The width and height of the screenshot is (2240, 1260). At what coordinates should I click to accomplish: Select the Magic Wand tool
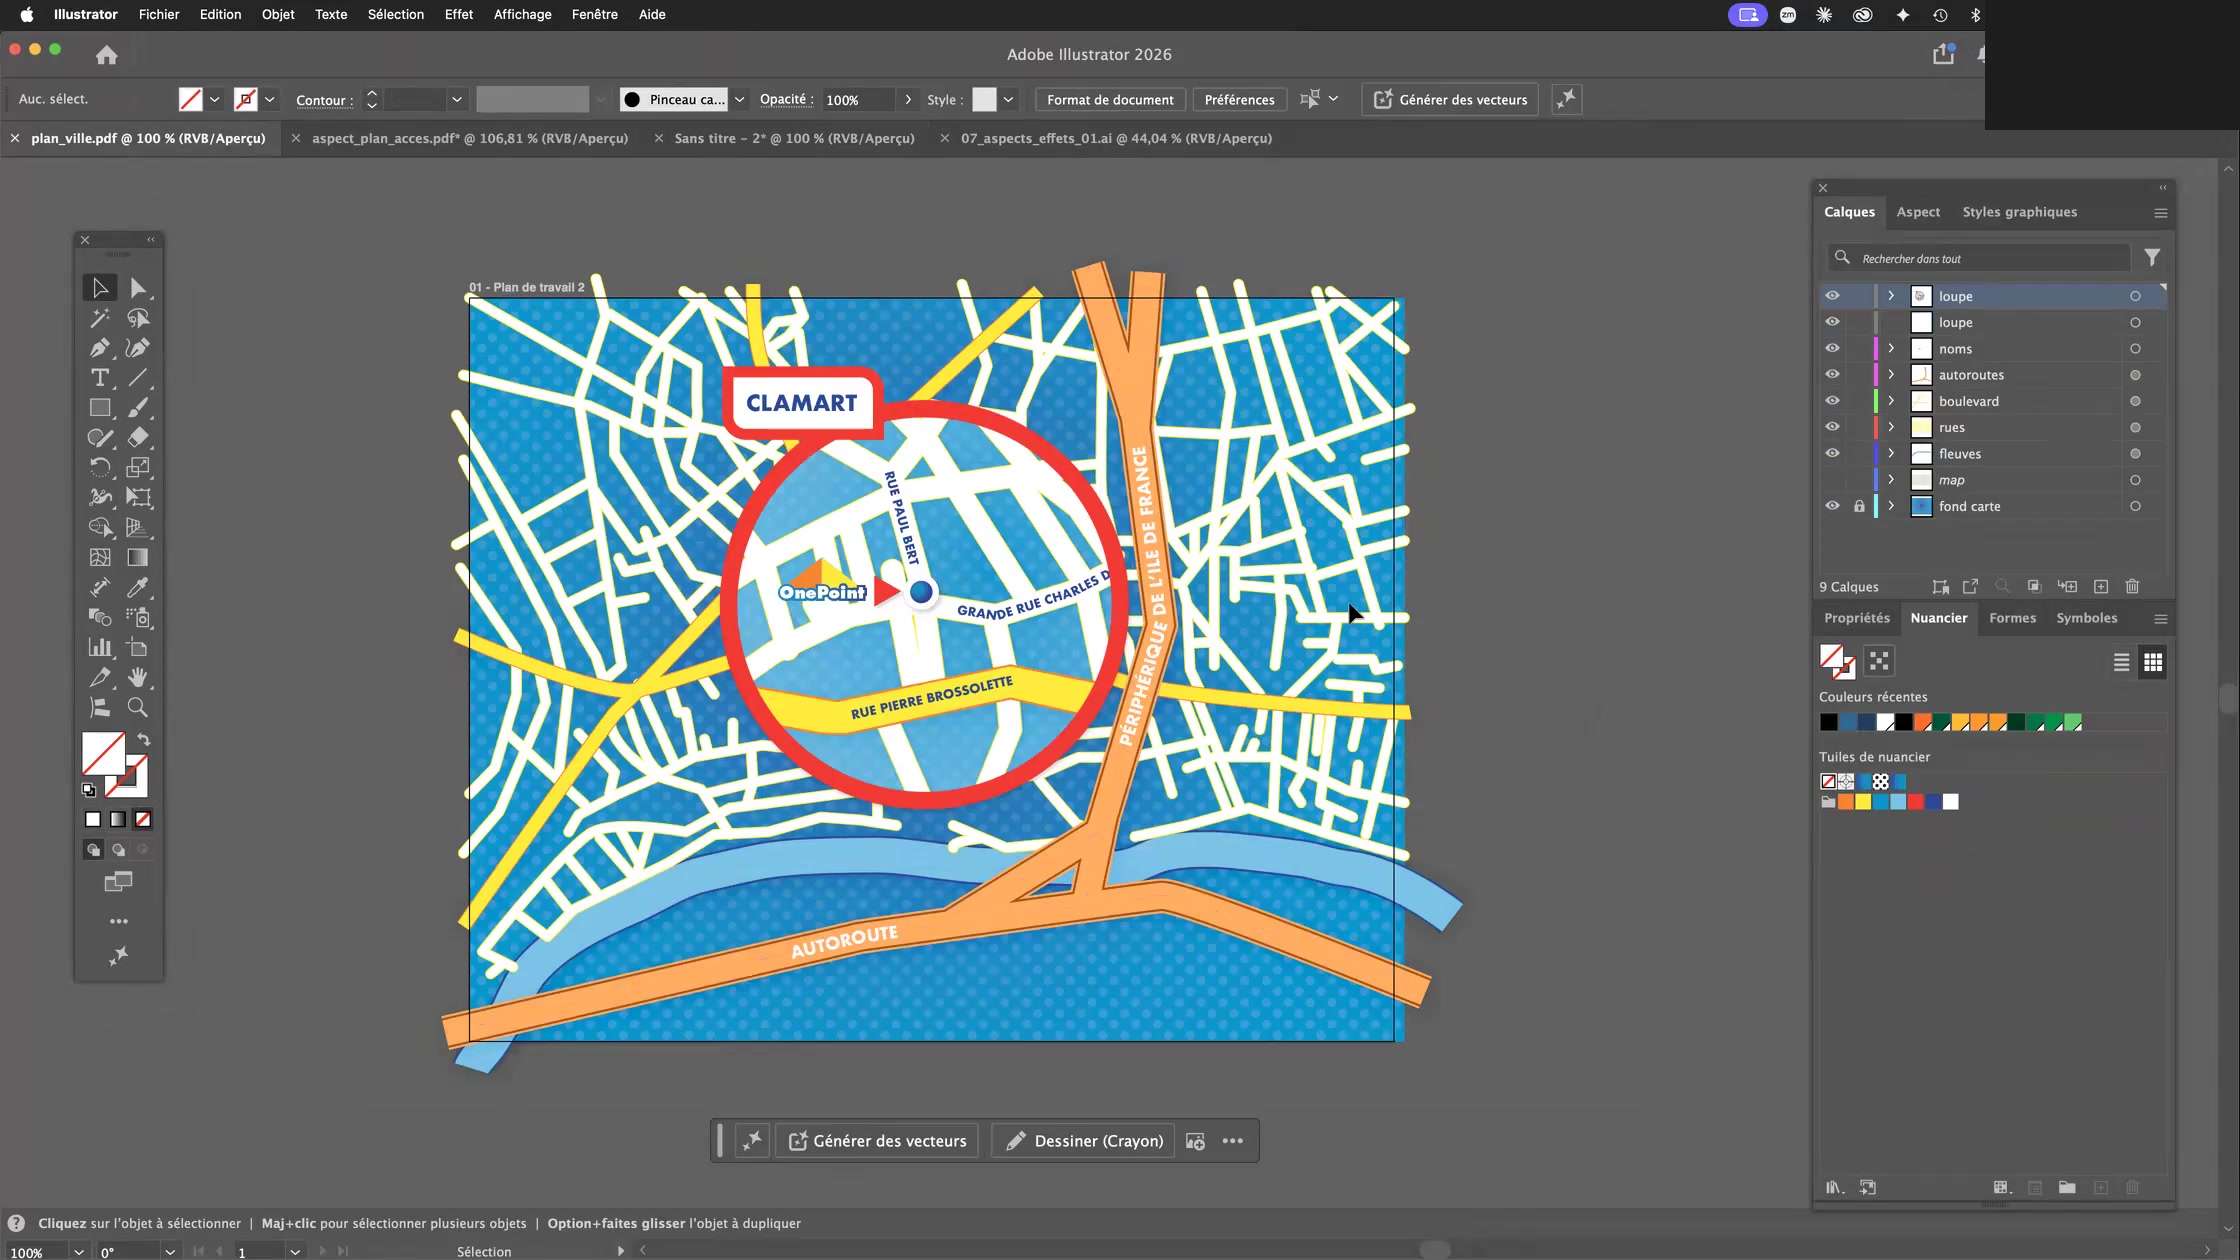(x=100, y=318)
